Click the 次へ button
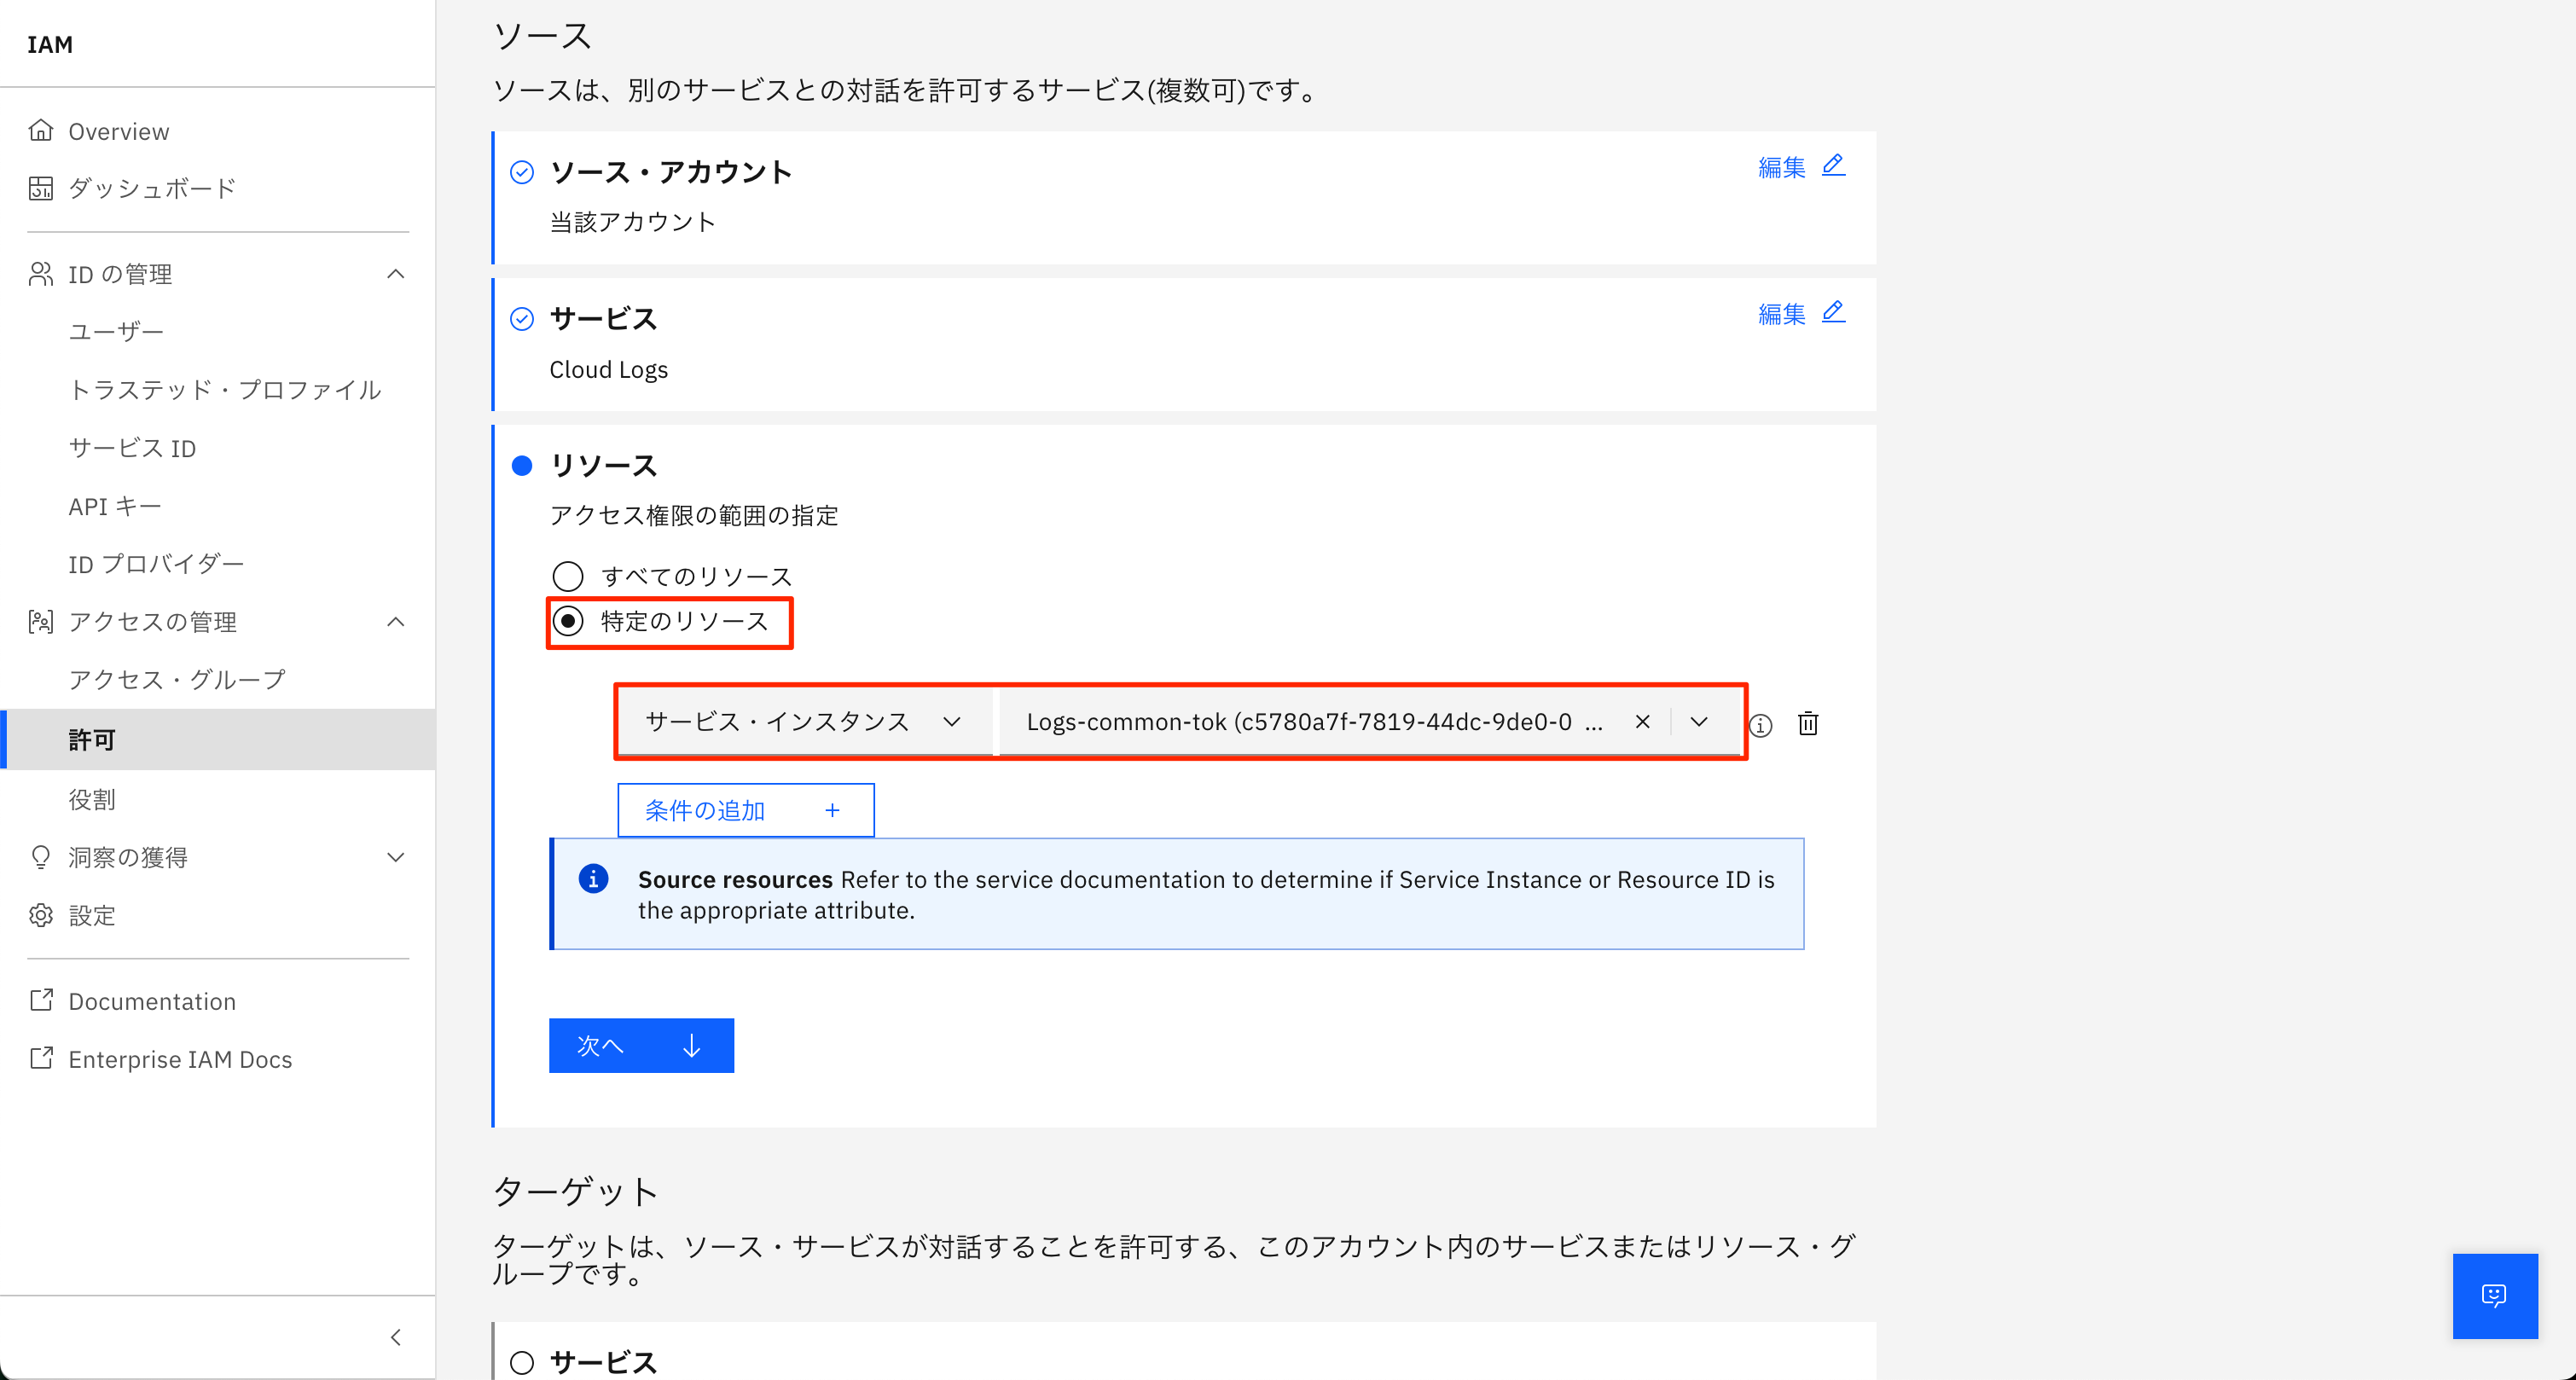 coord(641,1044)
